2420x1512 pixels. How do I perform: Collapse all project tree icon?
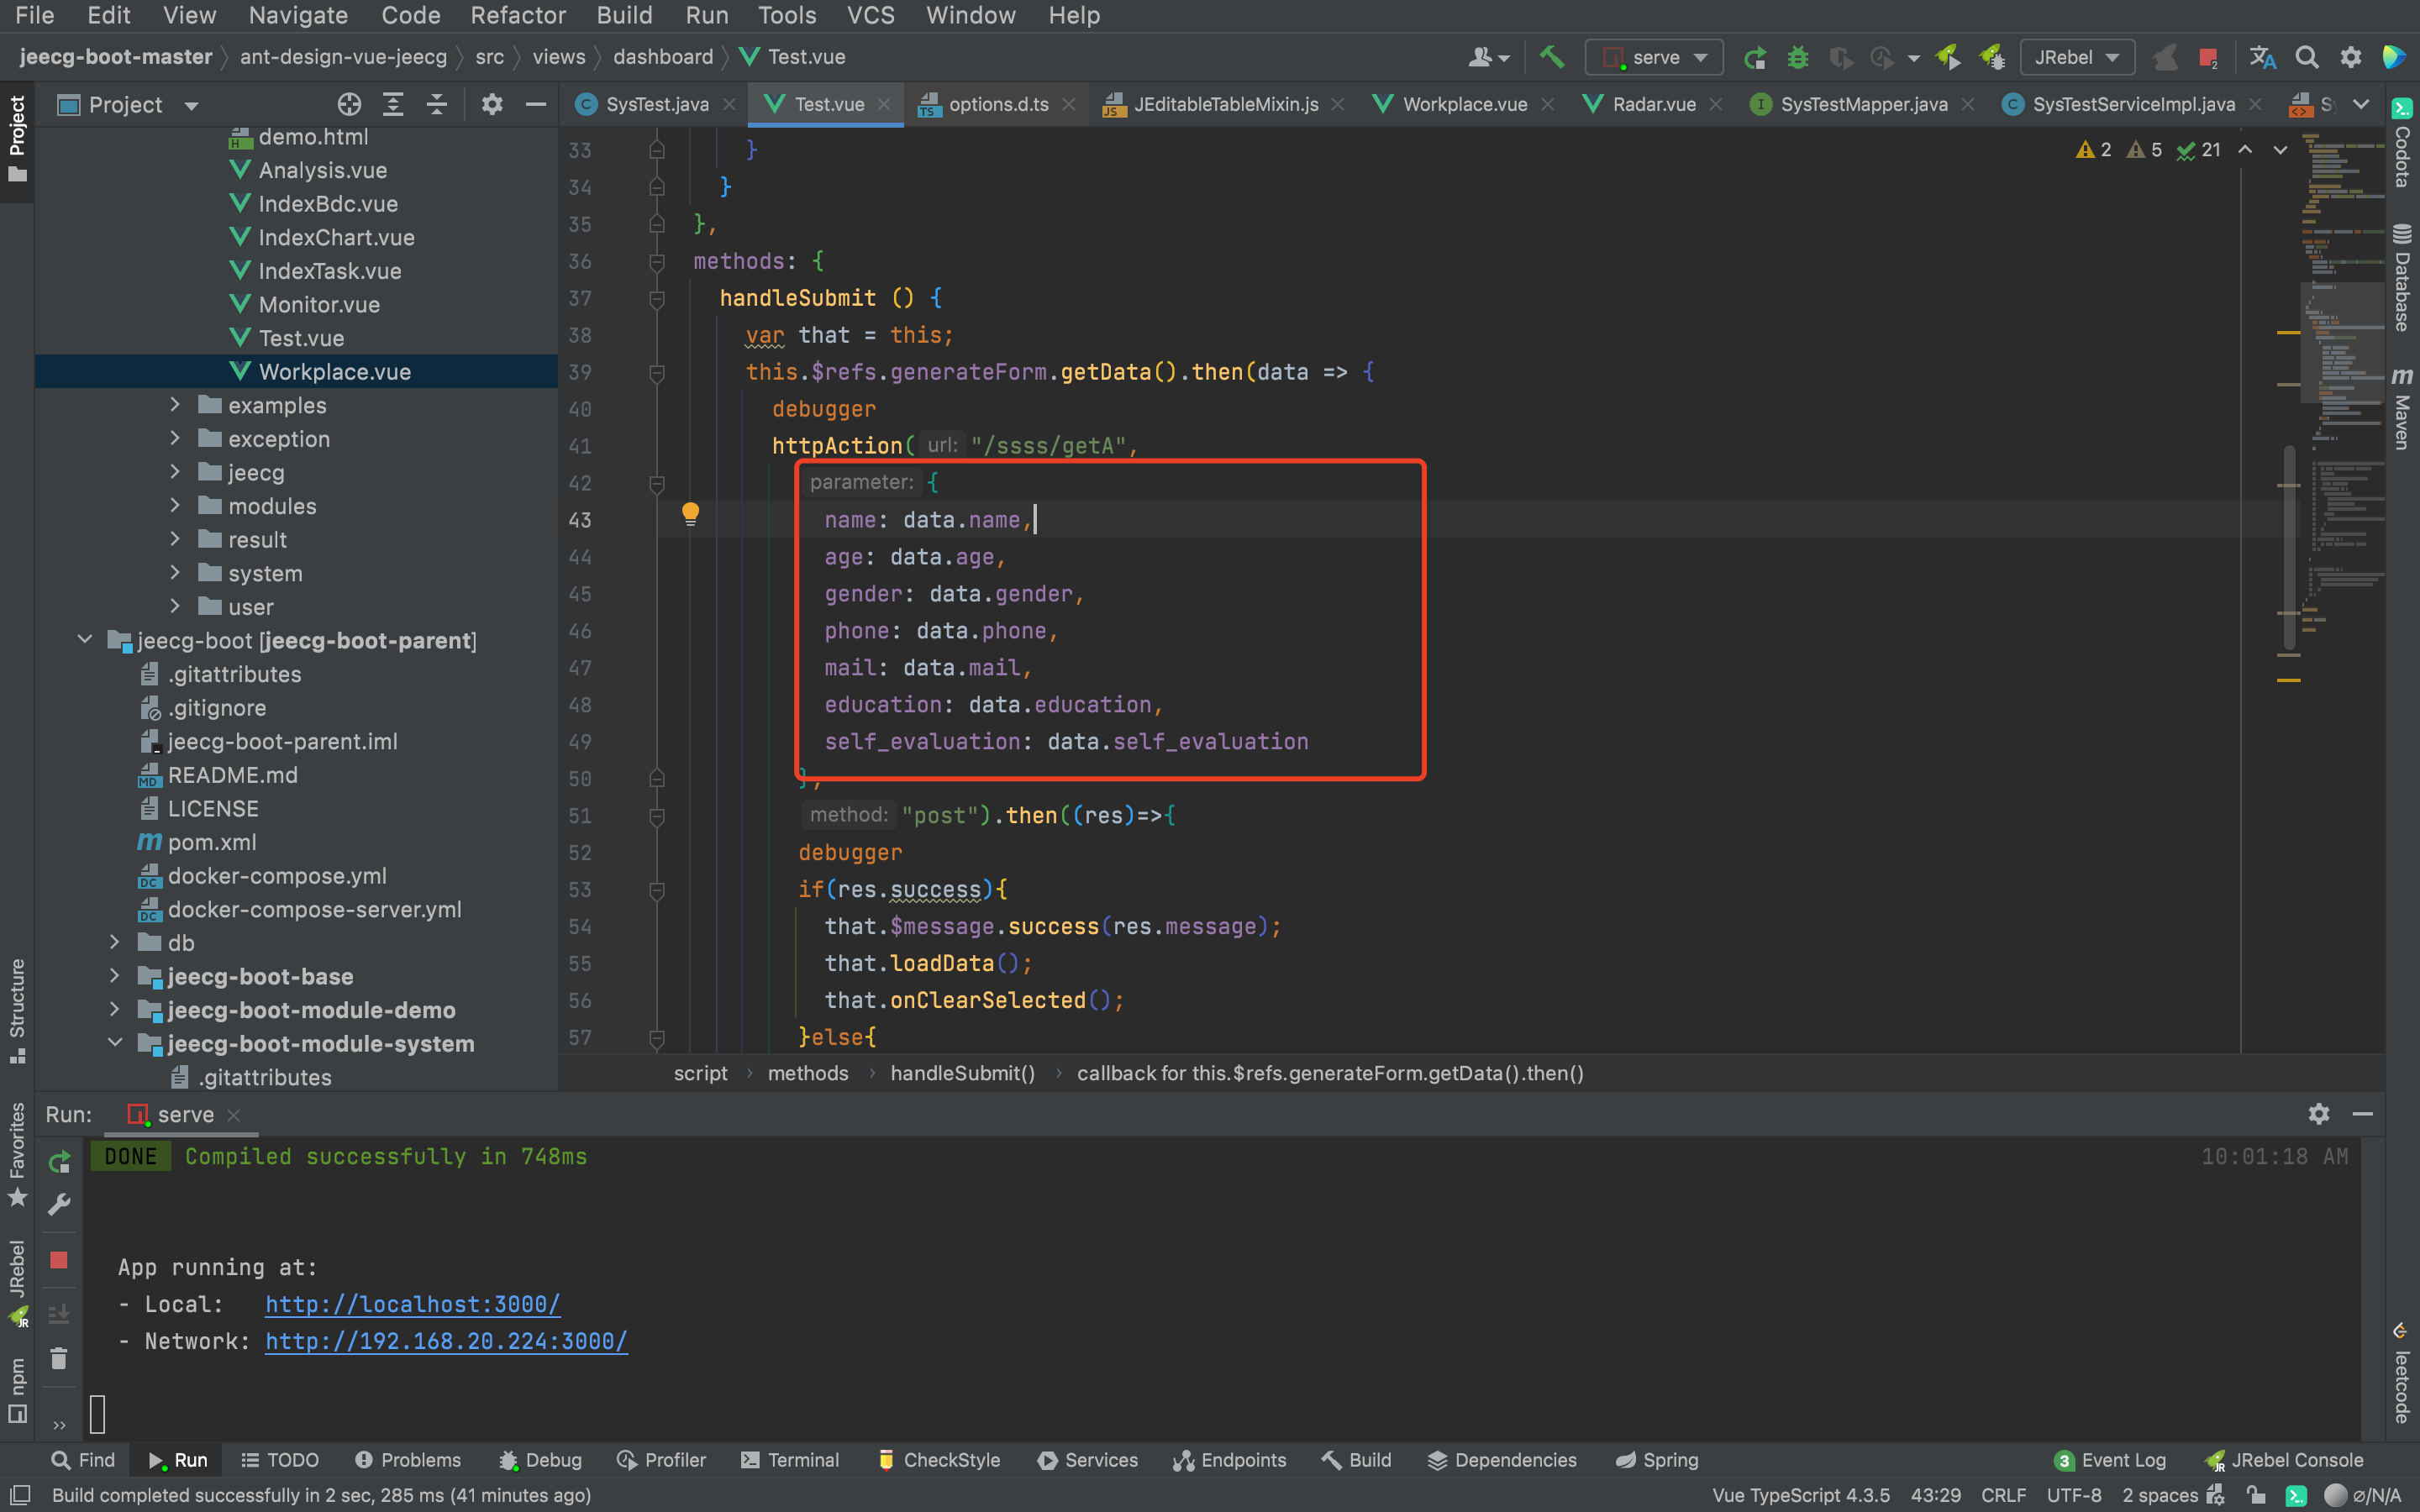click(x=437, y=104)
